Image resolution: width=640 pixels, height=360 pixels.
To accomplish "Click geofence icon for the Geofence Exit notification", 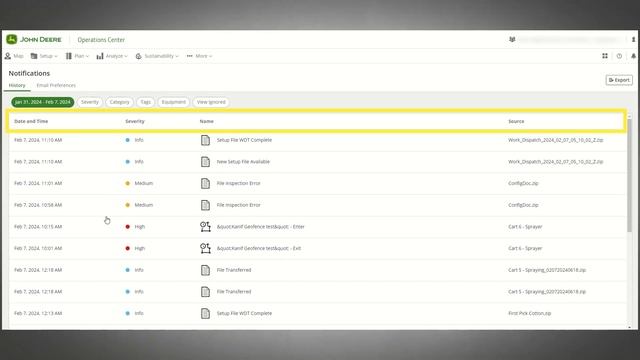I will (205, 248).
